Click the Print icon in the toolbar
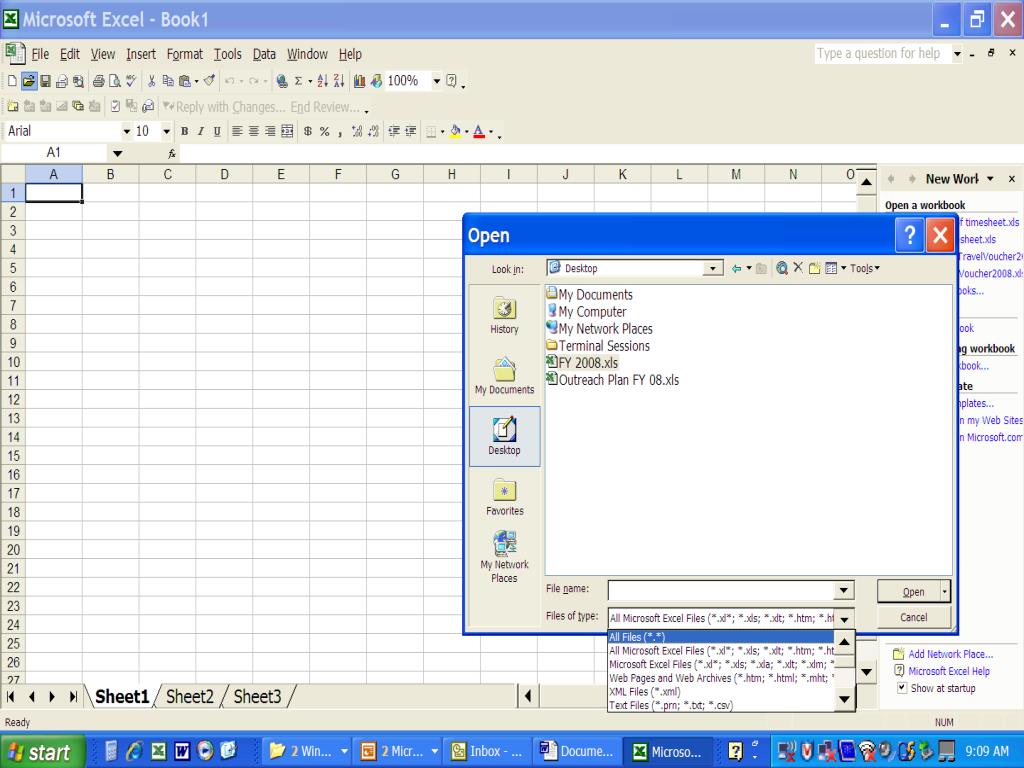1024x768 pixels. (99, 81)
